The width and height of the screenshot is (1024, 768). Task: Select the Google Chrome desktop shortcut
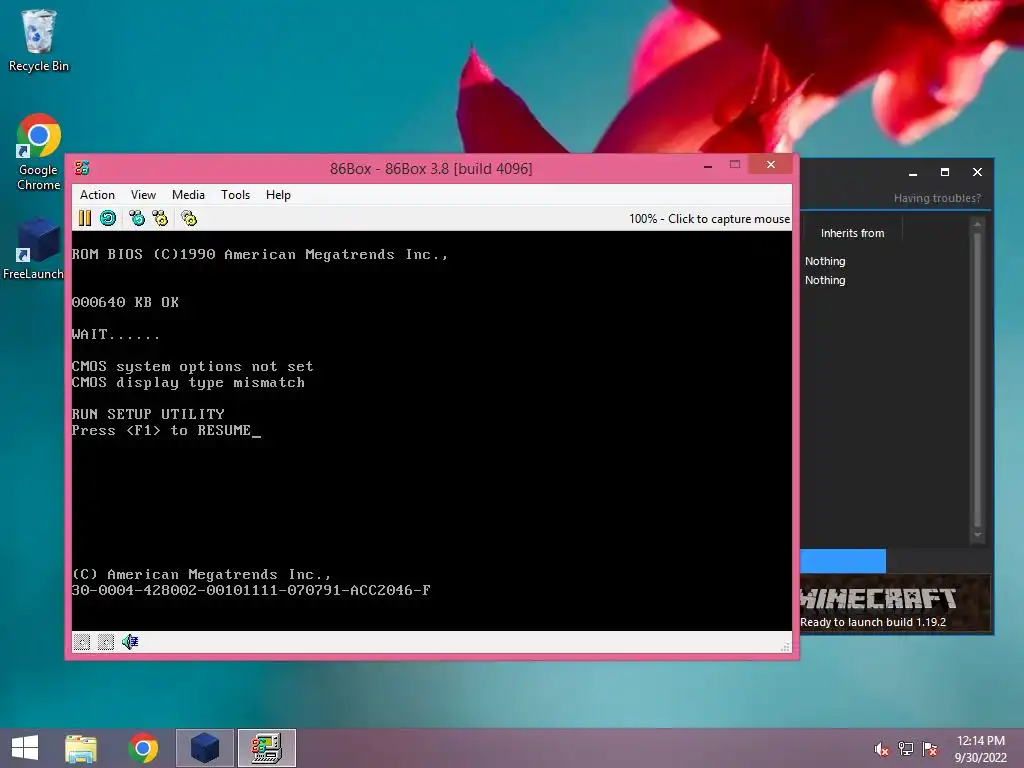click(x=39, y=152)
